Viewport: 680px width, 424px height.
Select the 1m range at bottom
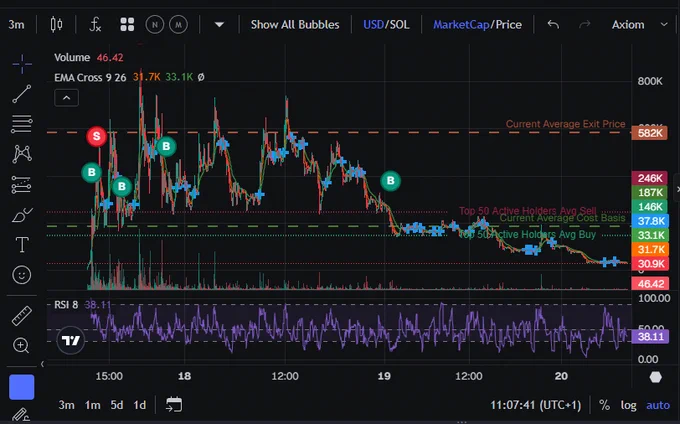point(92,405)
